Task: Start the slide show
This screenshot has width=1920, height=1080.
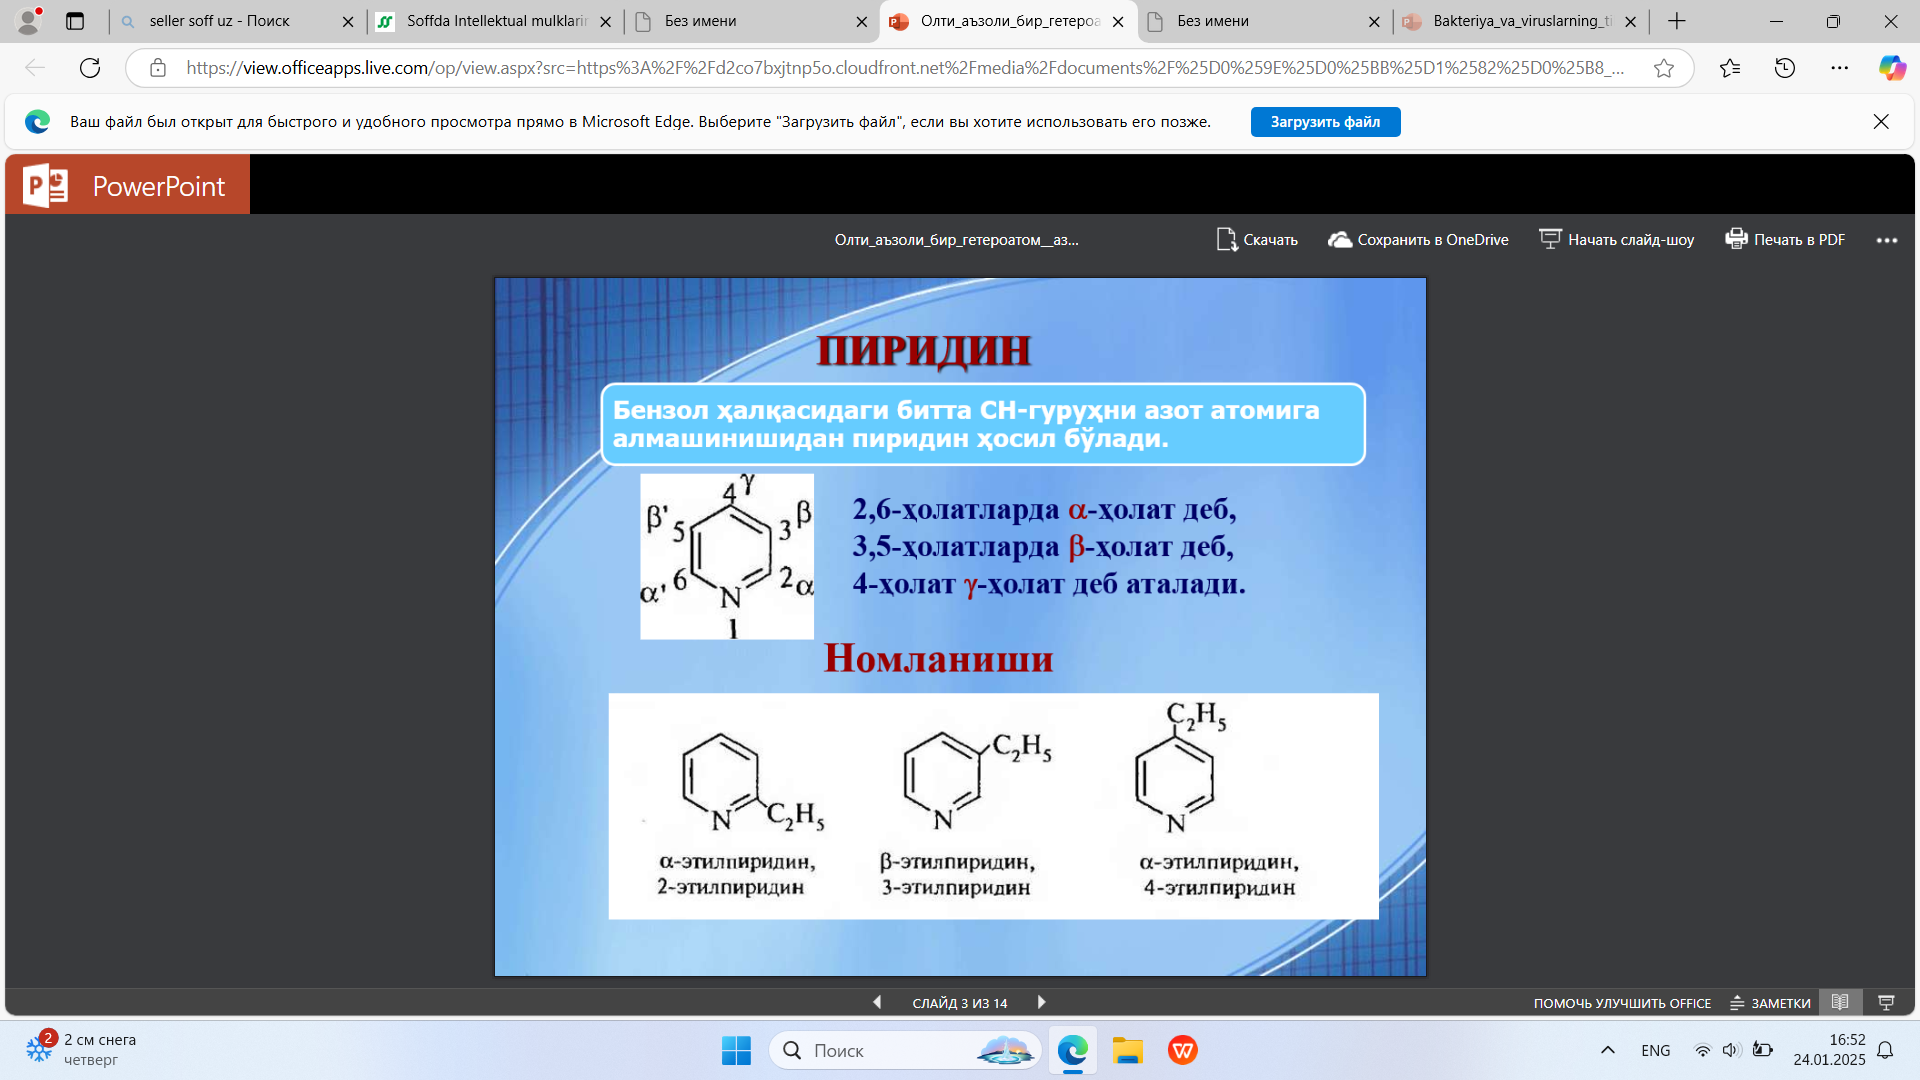Action: pyautogui.click(x=1616, y=240)
